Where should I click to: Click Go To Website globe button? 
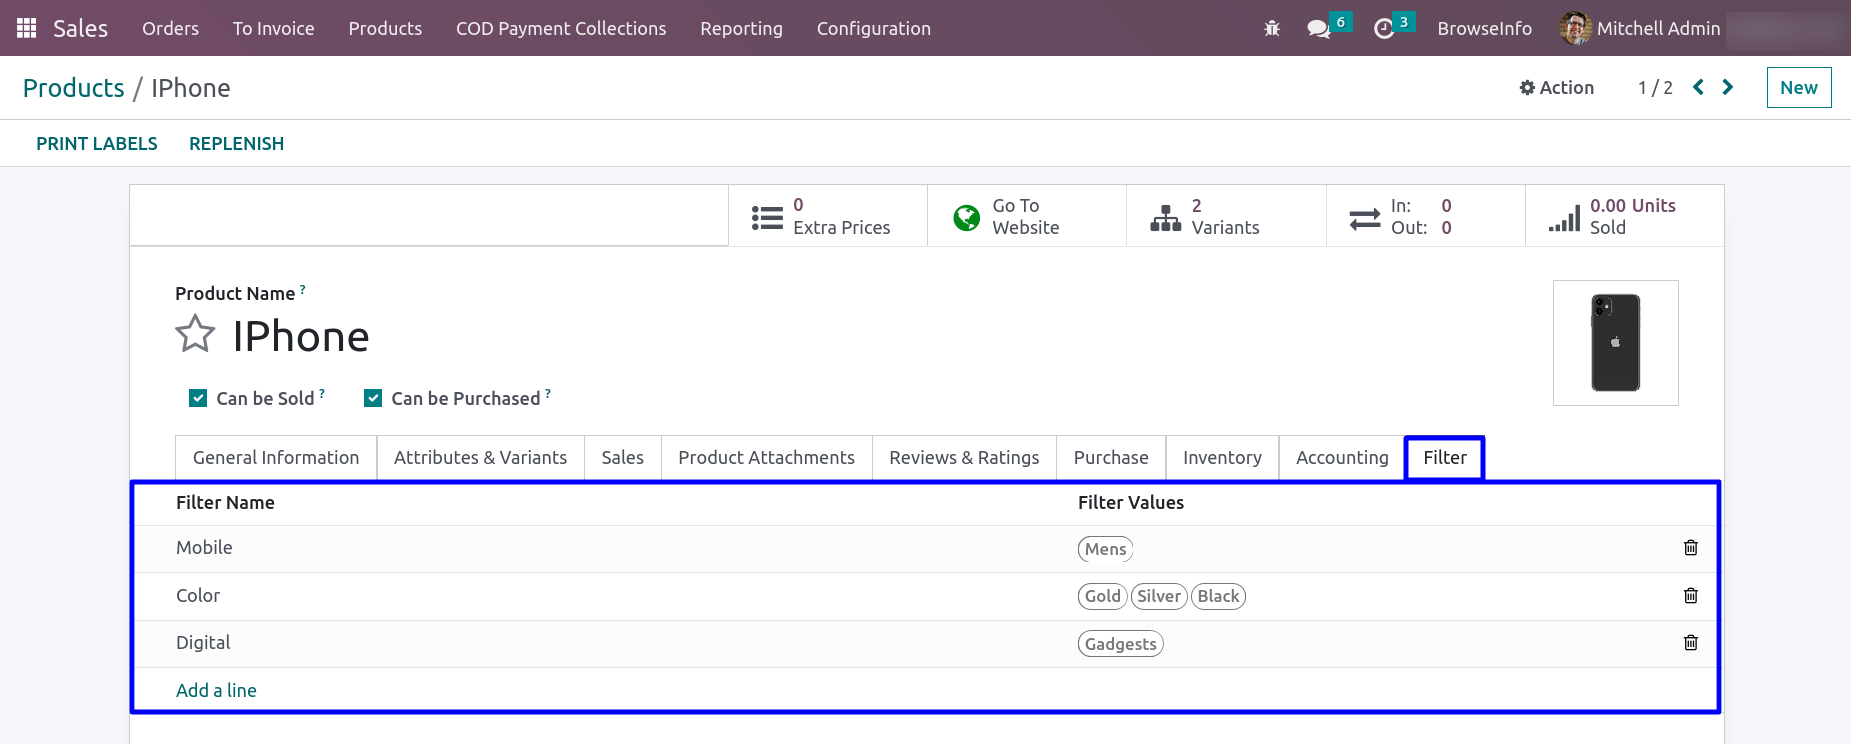(x=1027, y=216)
